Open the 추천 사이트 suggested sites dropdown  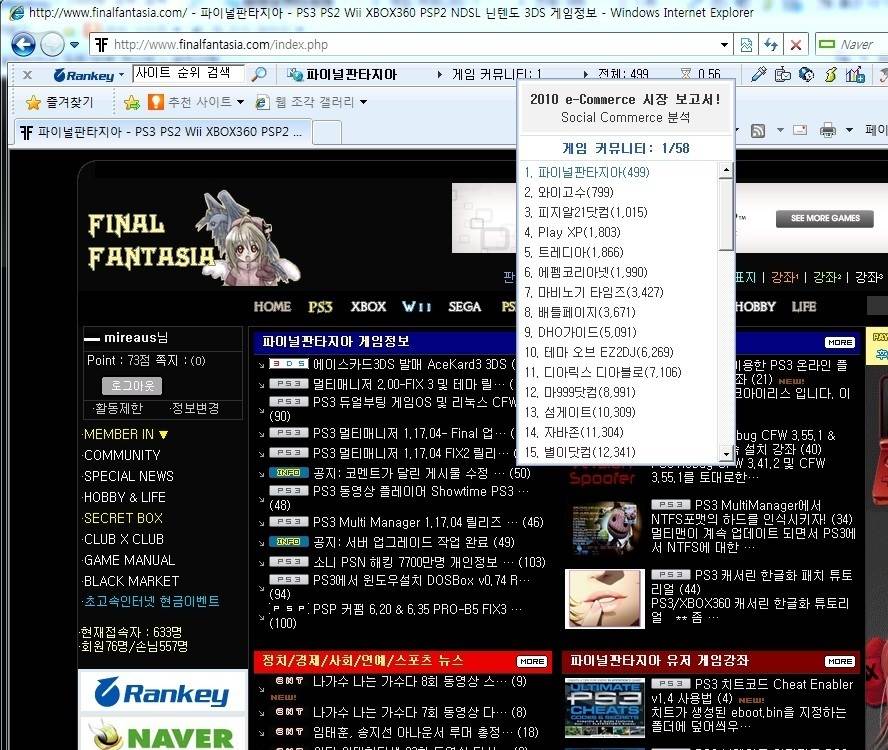pyautogui.click(x=195, y=102)
